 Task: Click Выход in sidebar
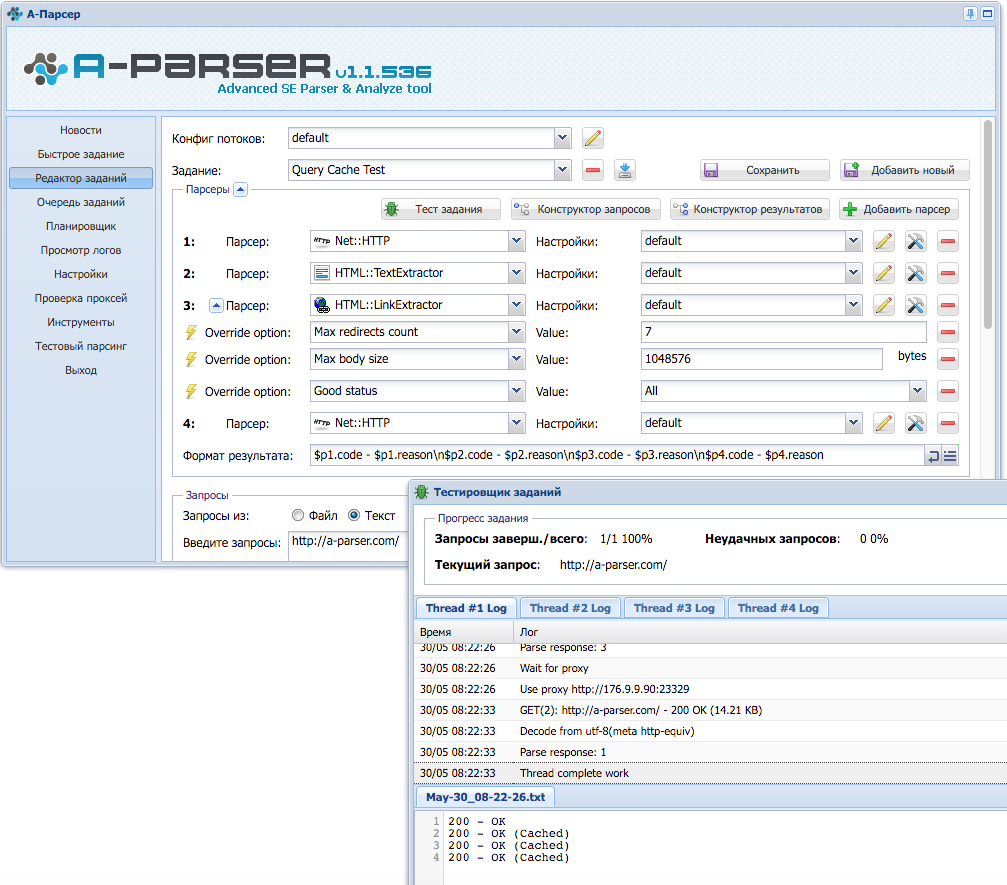coord(81,370)
